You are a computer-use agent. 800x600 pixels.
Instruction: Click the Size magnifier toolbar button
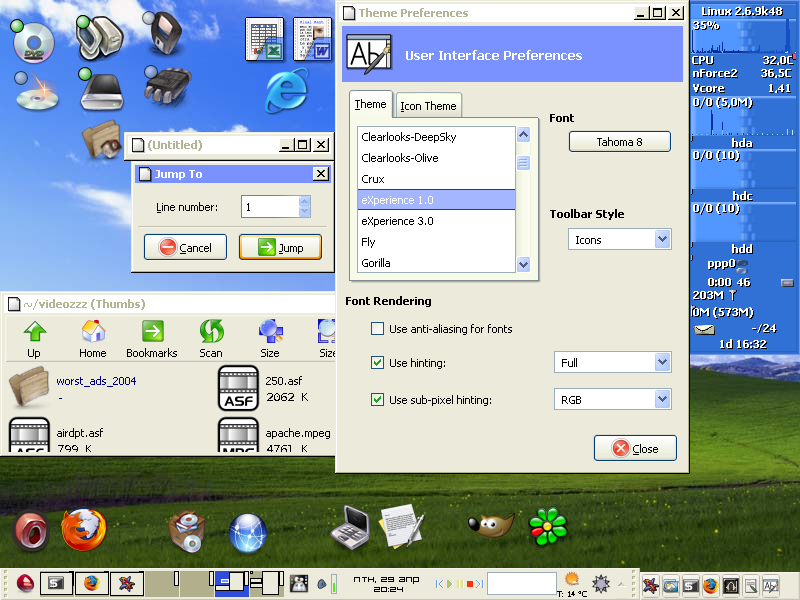tap(270, 339)
